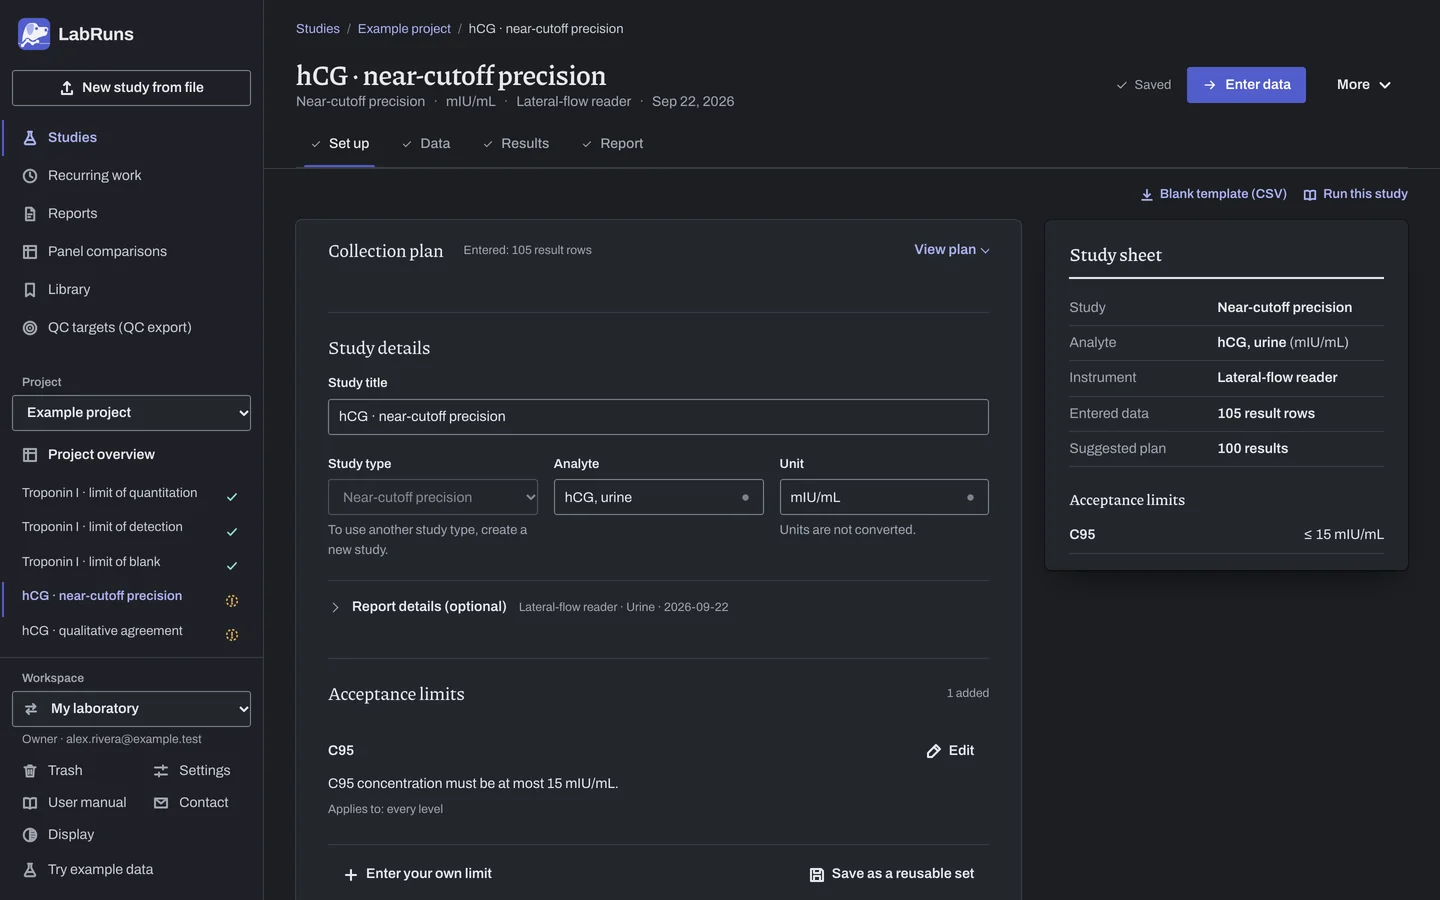The width and height of the screenshot is (1440, 900).
Task: Open Run this study guide
Action: click(1356, 194)
